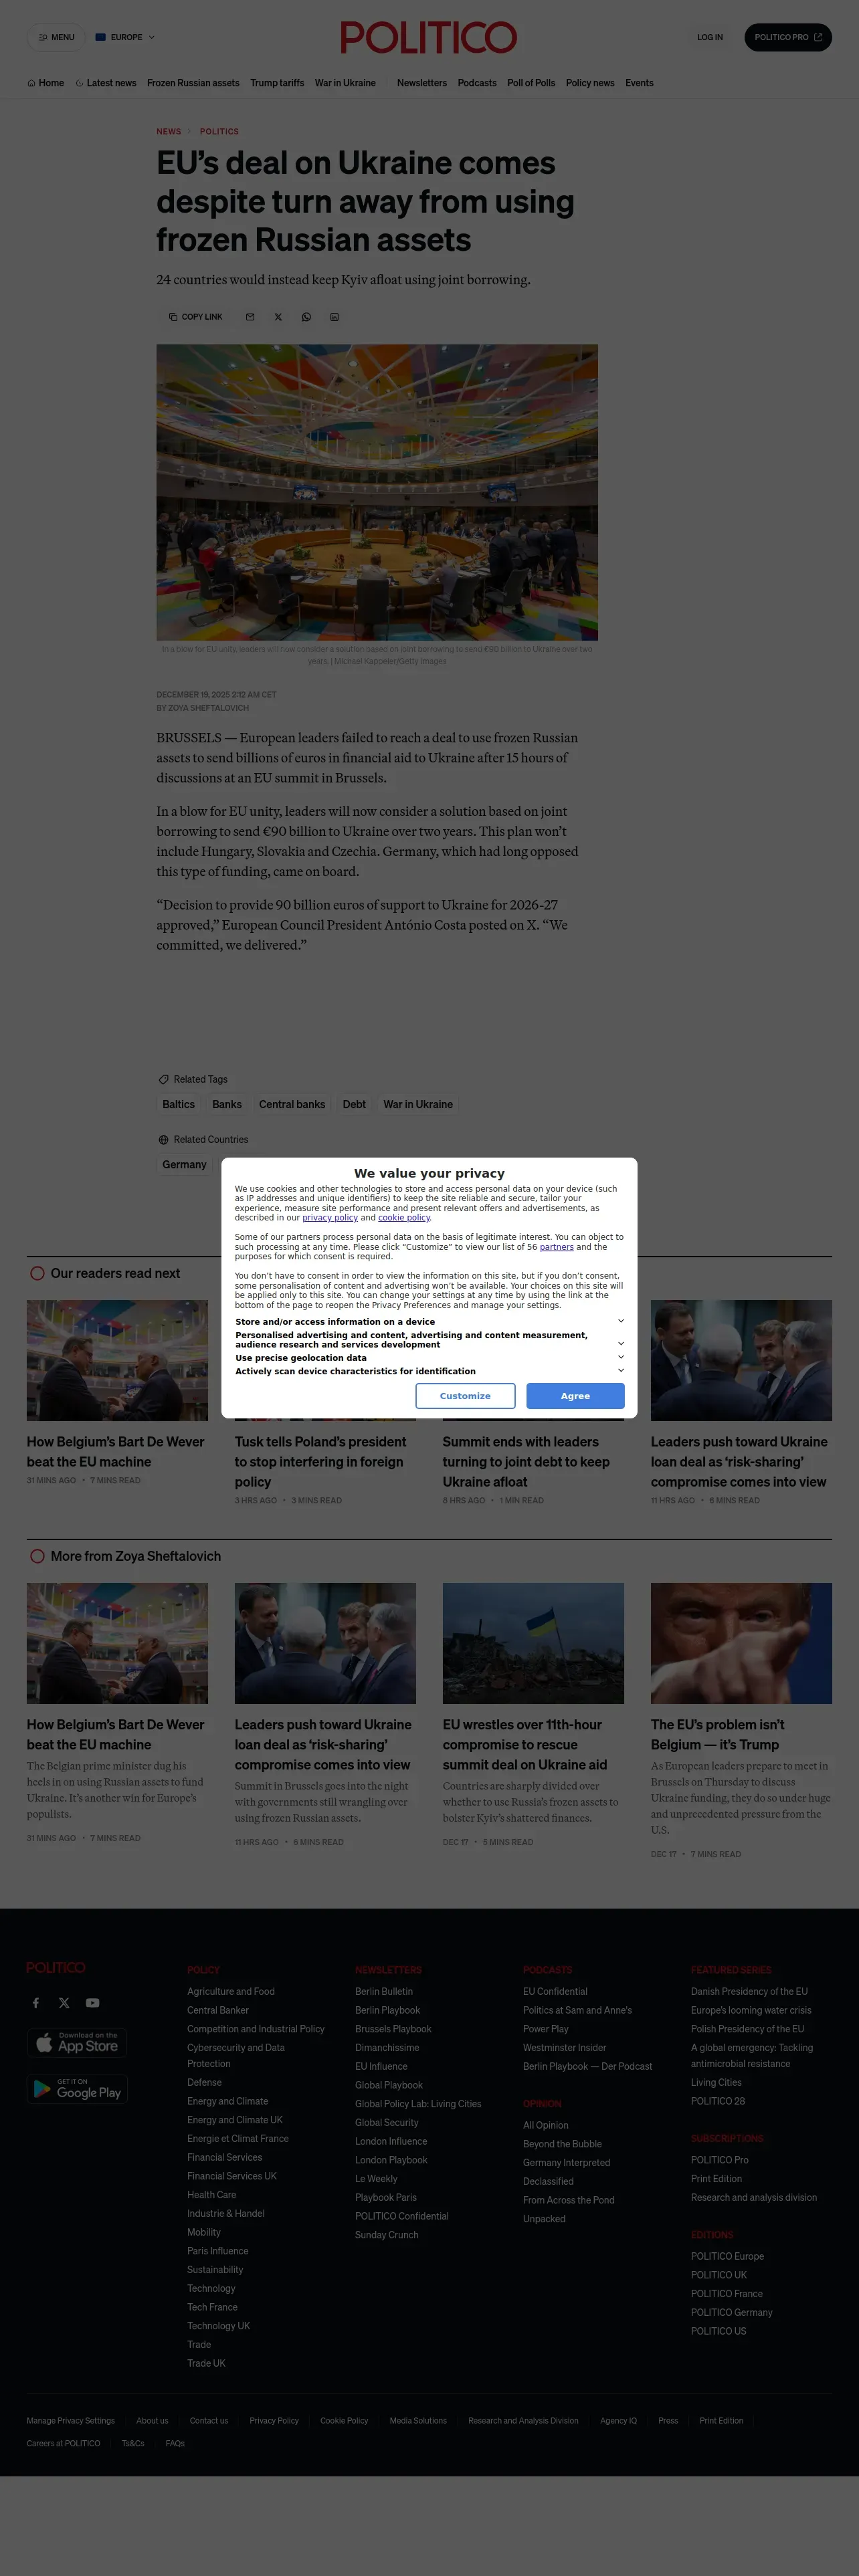Open the EUROPE edition dropdown

(125, 37)
